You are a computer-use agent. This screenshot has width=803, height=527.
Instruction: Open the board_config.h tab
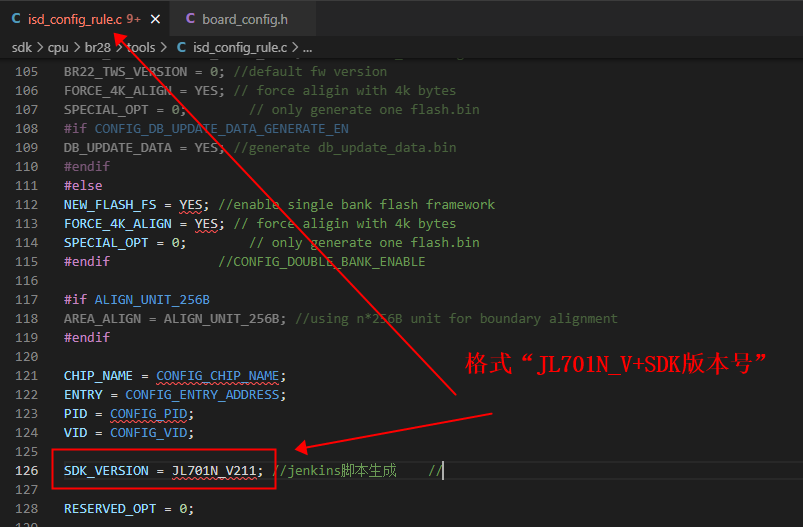pos(245,19)
